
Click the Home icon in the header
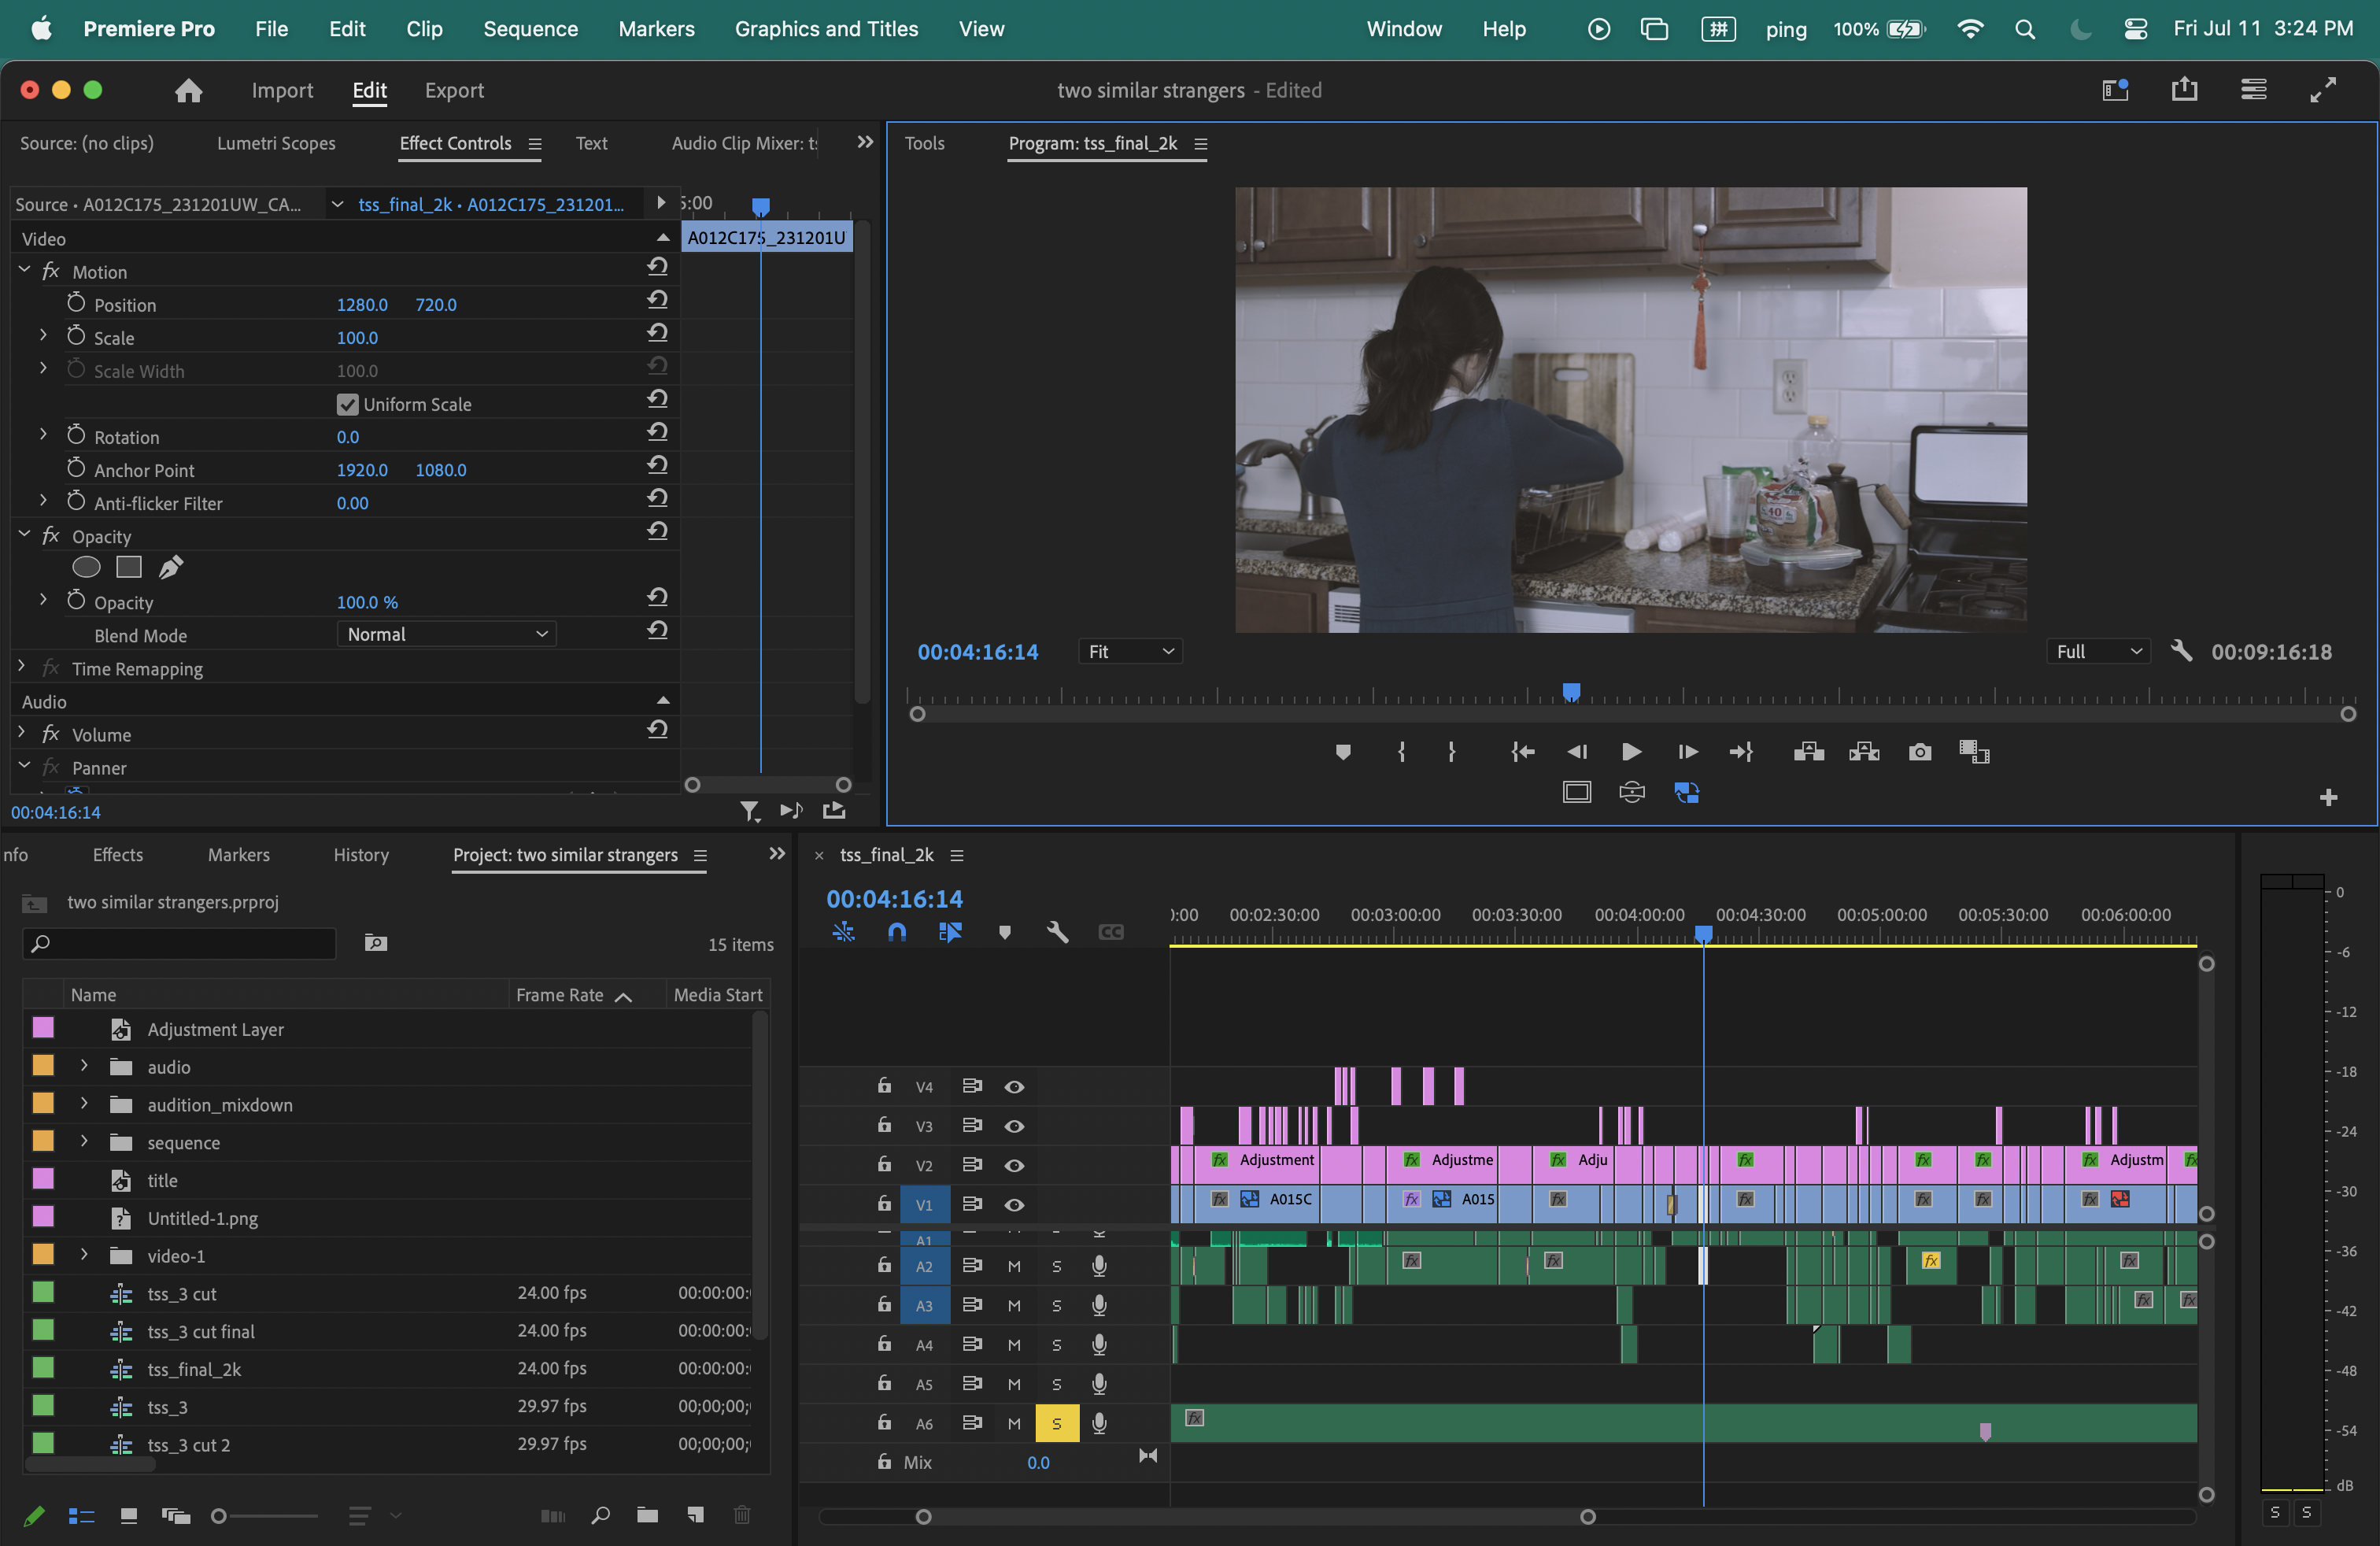pos(188,91)
